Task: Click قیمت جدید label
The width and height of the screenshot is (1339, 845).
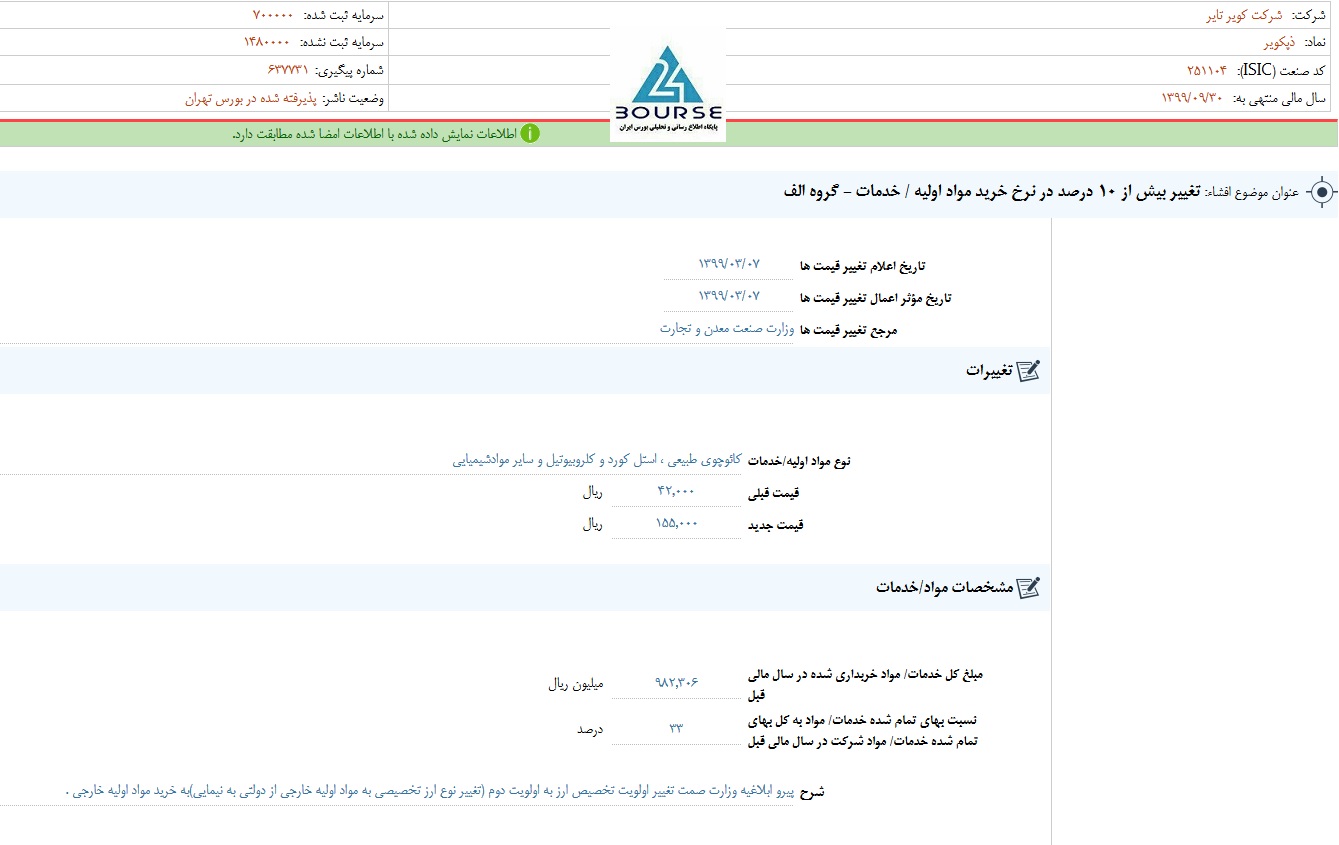Action: pos(776,525)
